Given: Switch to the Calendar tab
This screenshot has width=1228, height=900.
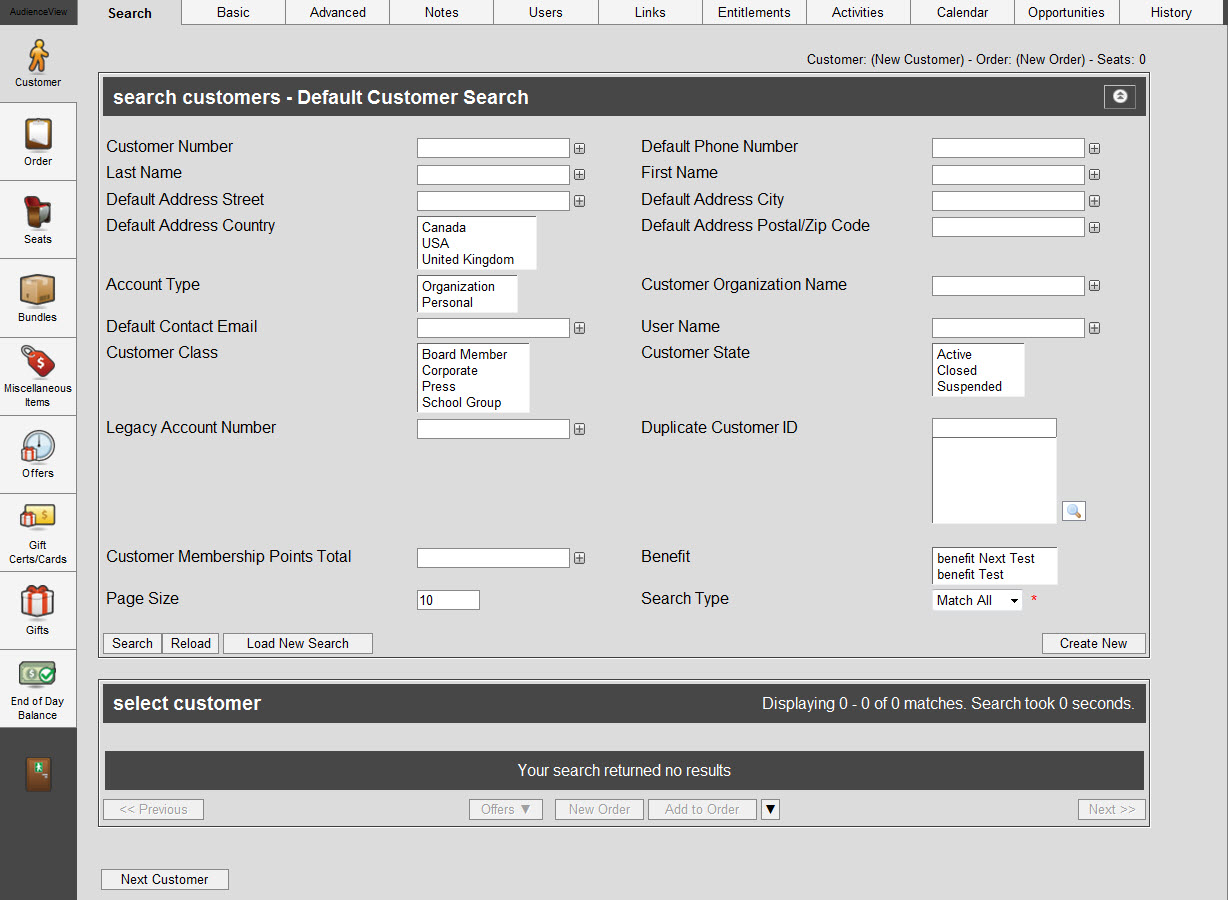Looking at the screenshot, I should 962,12.
